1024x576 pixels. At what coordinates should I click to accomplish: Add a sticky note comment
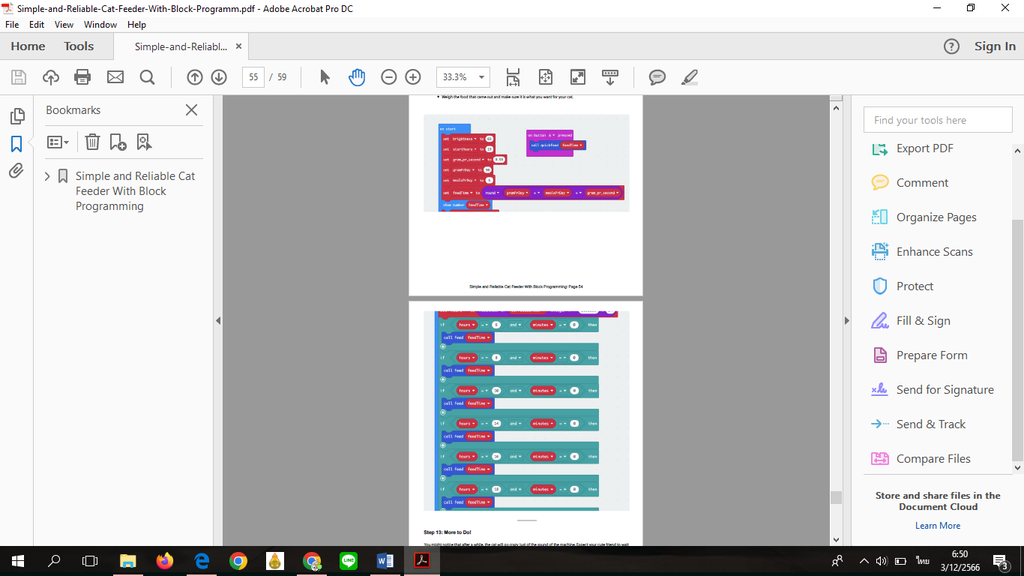tap(657, 77)
